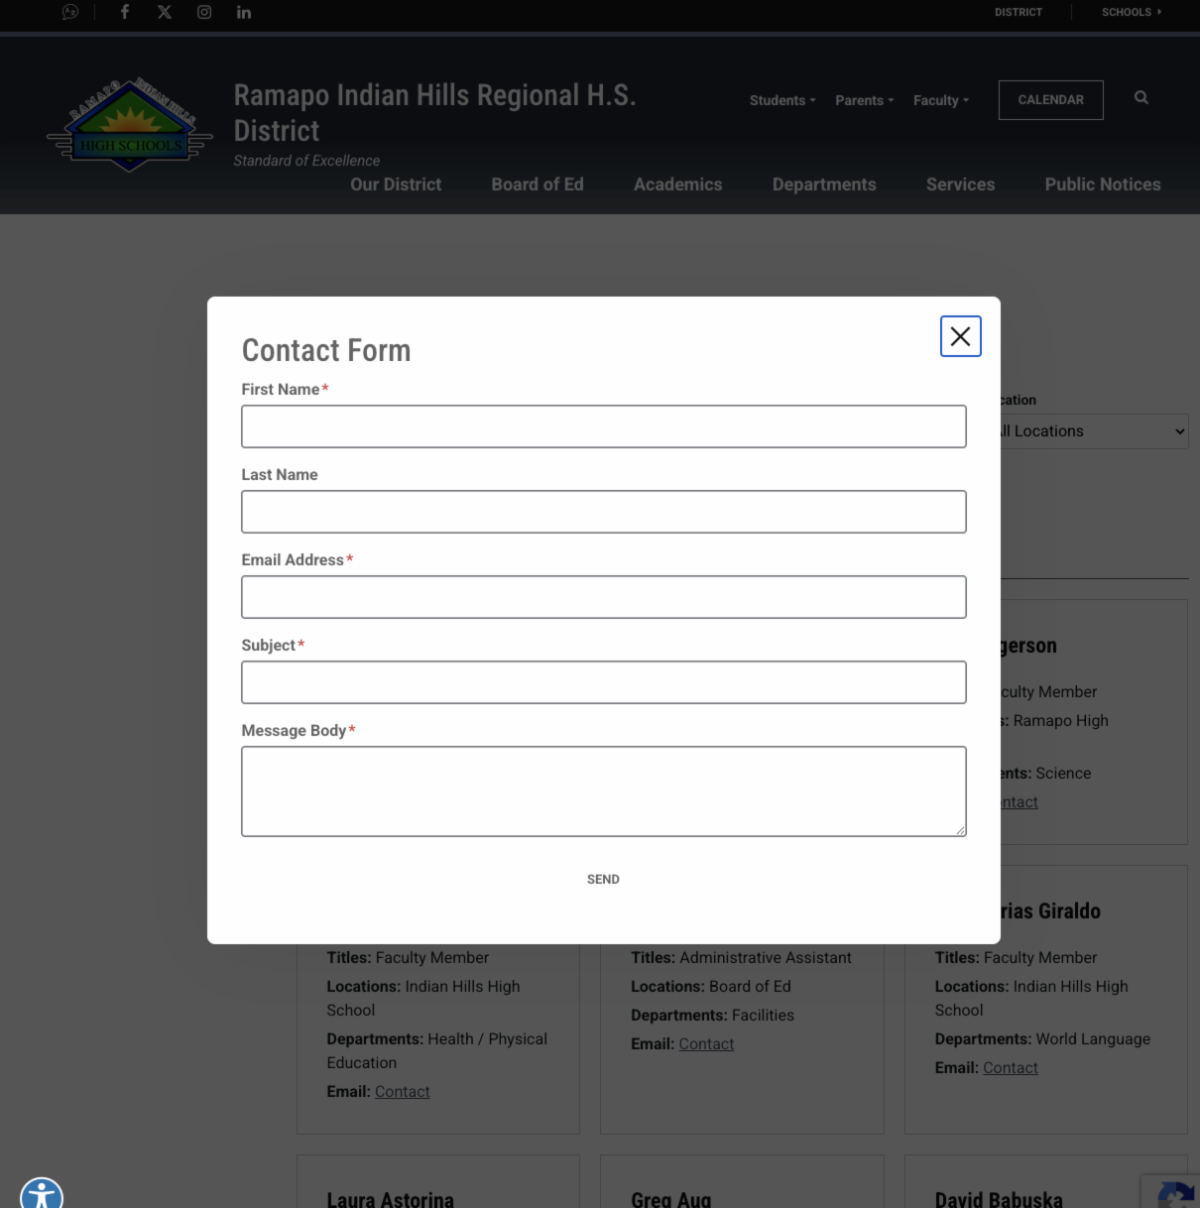Screen dimensions: 1200x1208
Task: Focus the First Name field
Action: (603, 426)
